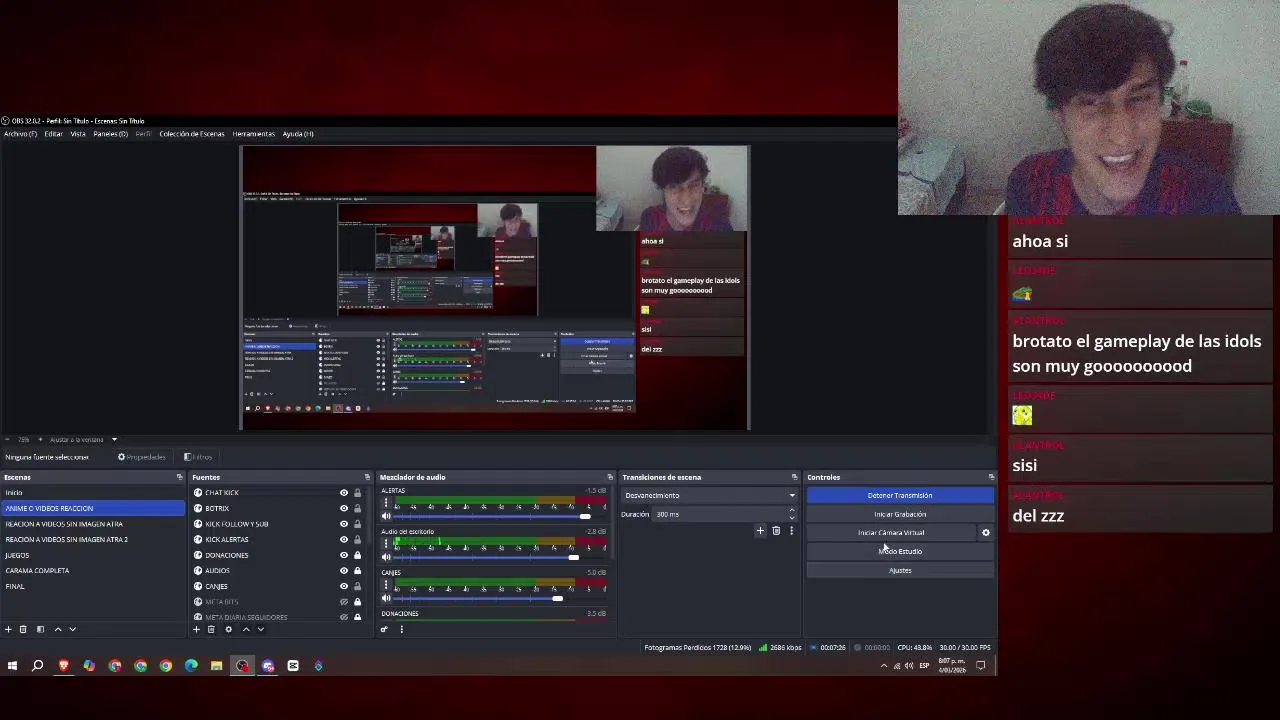Open Paneles menu
Screen dimensions: 1280x720
[x=111, y=134]
